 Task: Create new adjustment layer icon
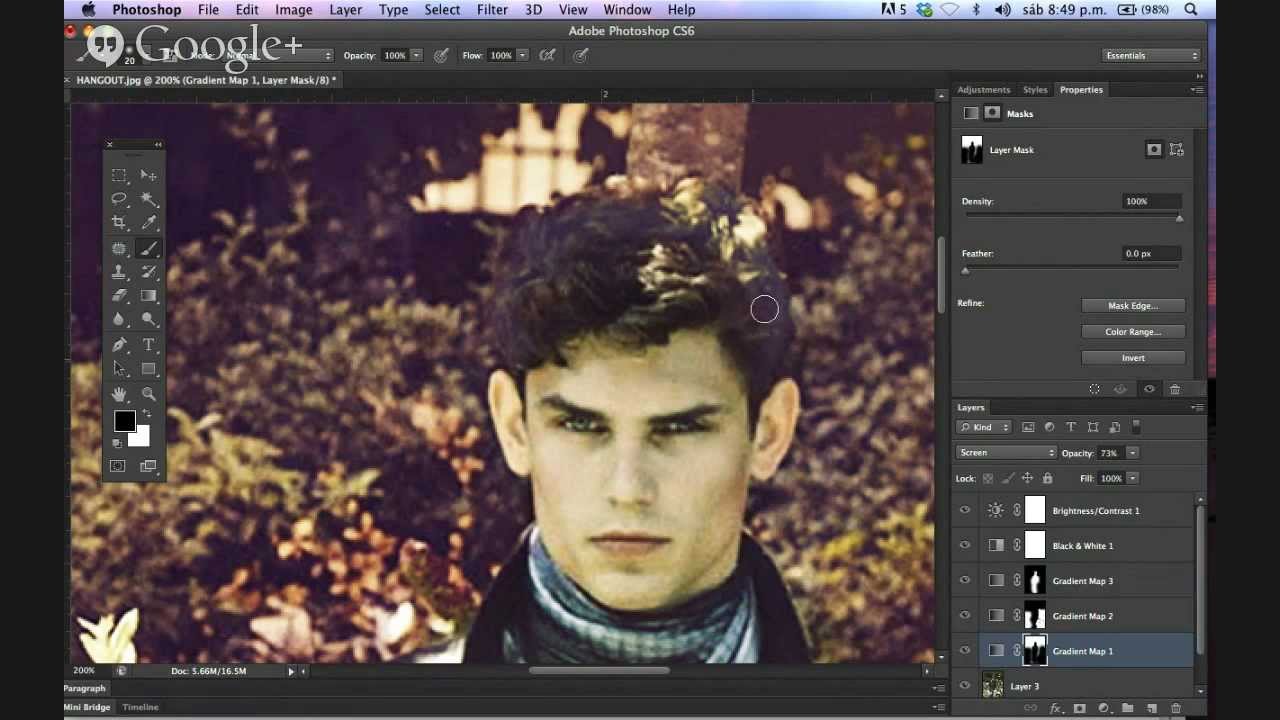pyautogui.click(x=1103, y=708)
